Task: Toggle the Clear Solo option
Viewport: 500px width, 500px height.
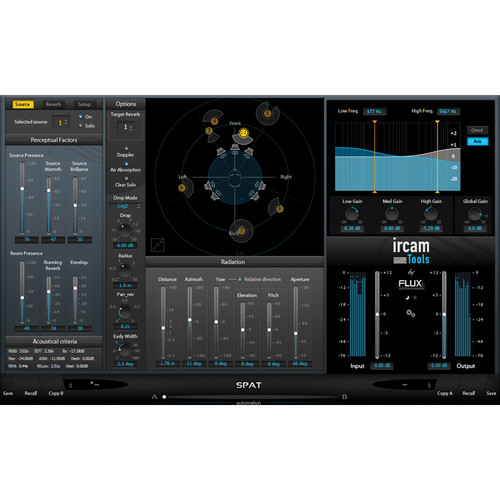Action: tap(126, 178)
